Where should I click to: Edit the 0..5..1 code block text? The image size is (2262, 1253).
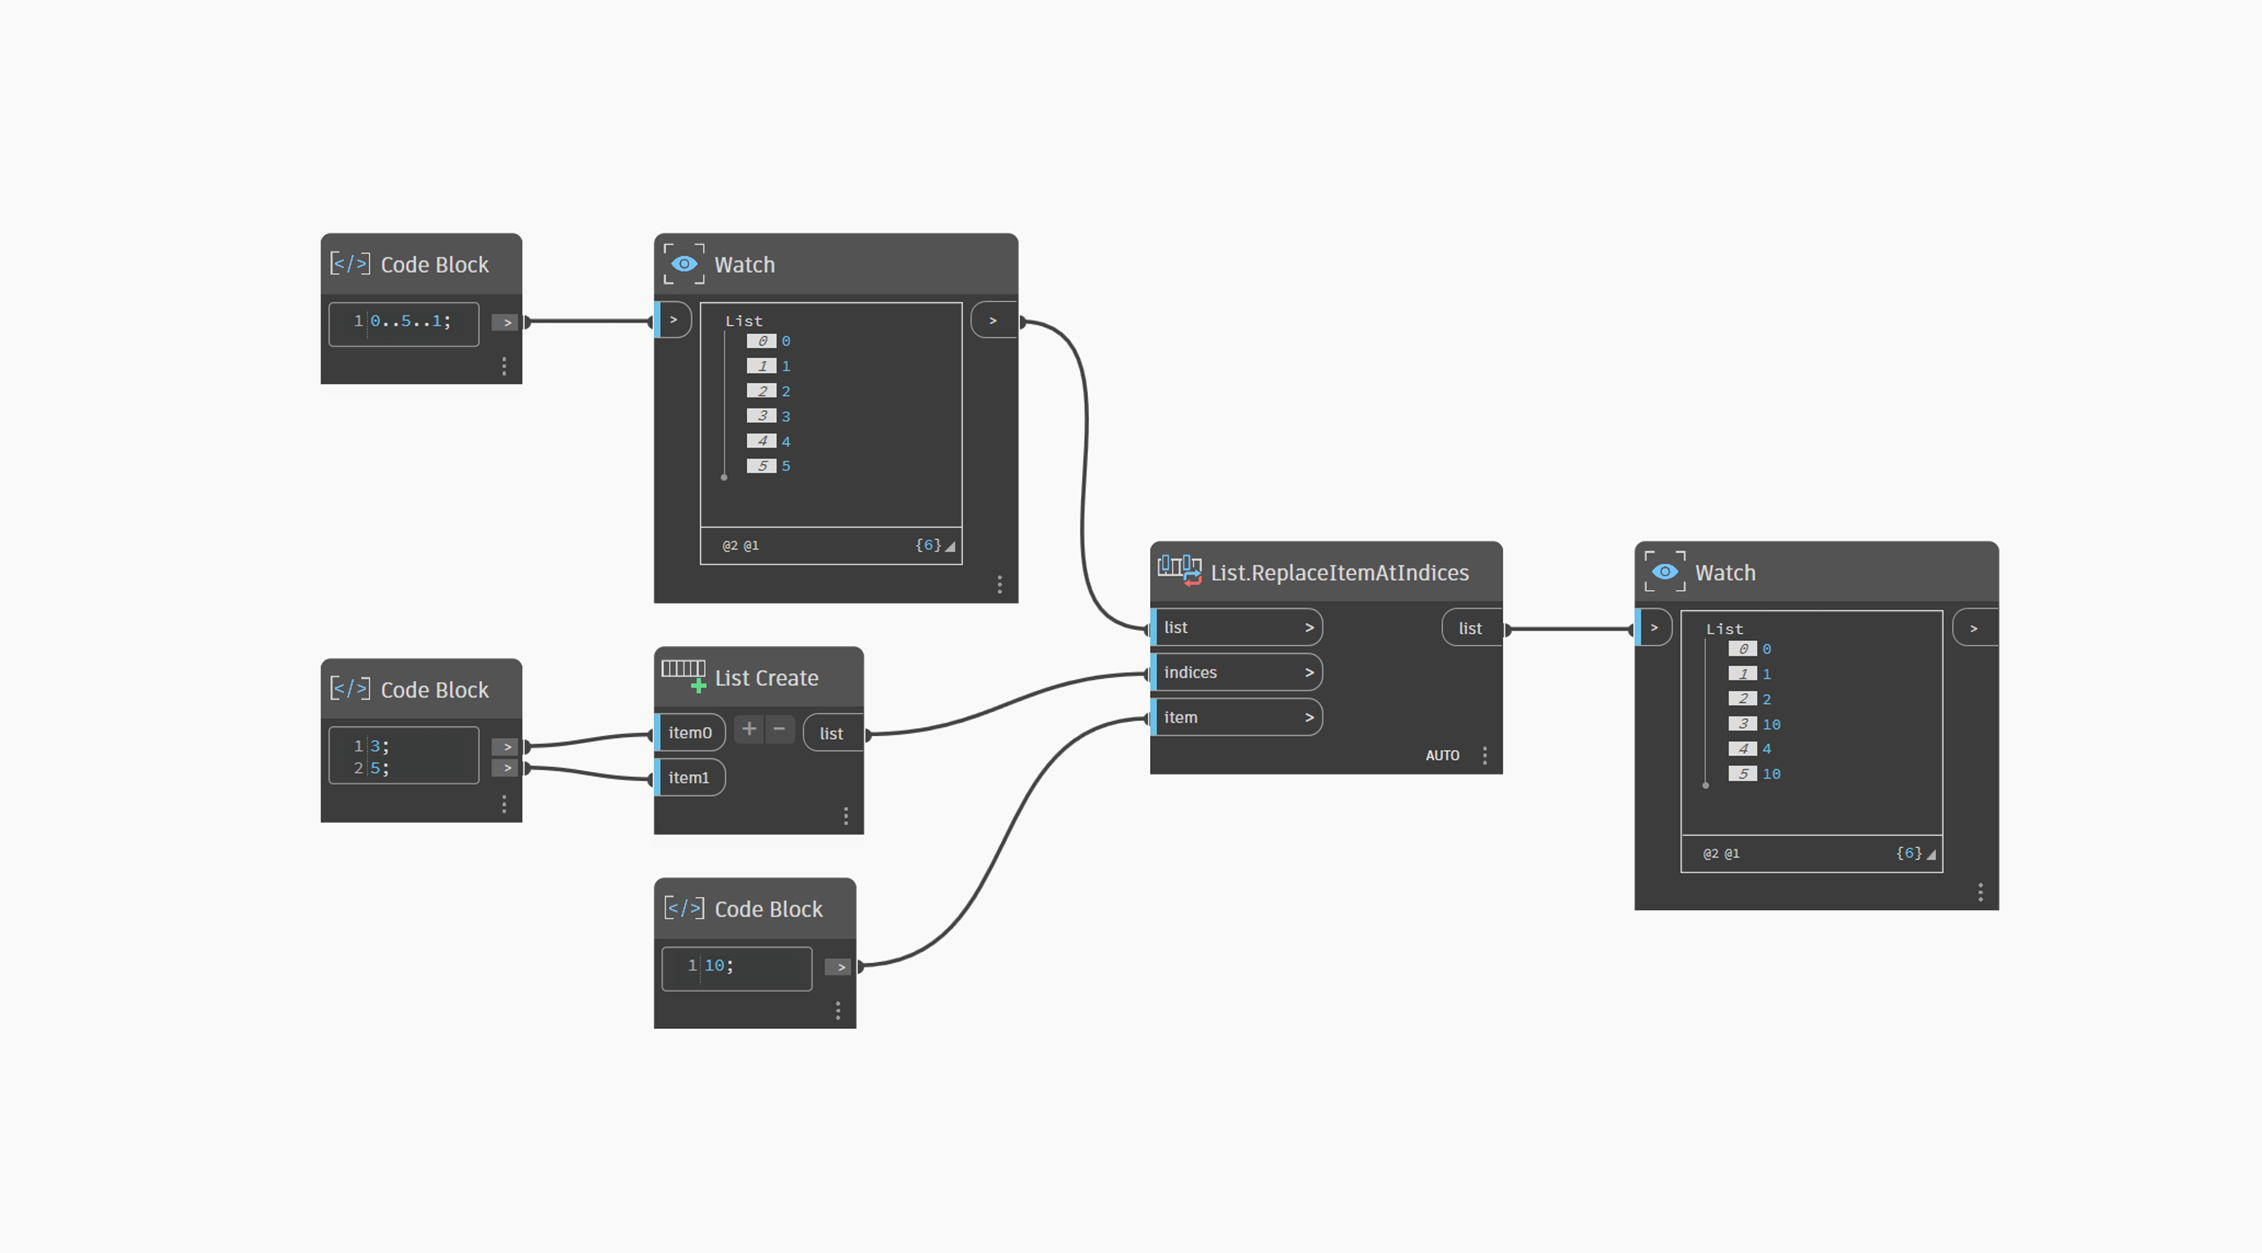pos(410,322)
